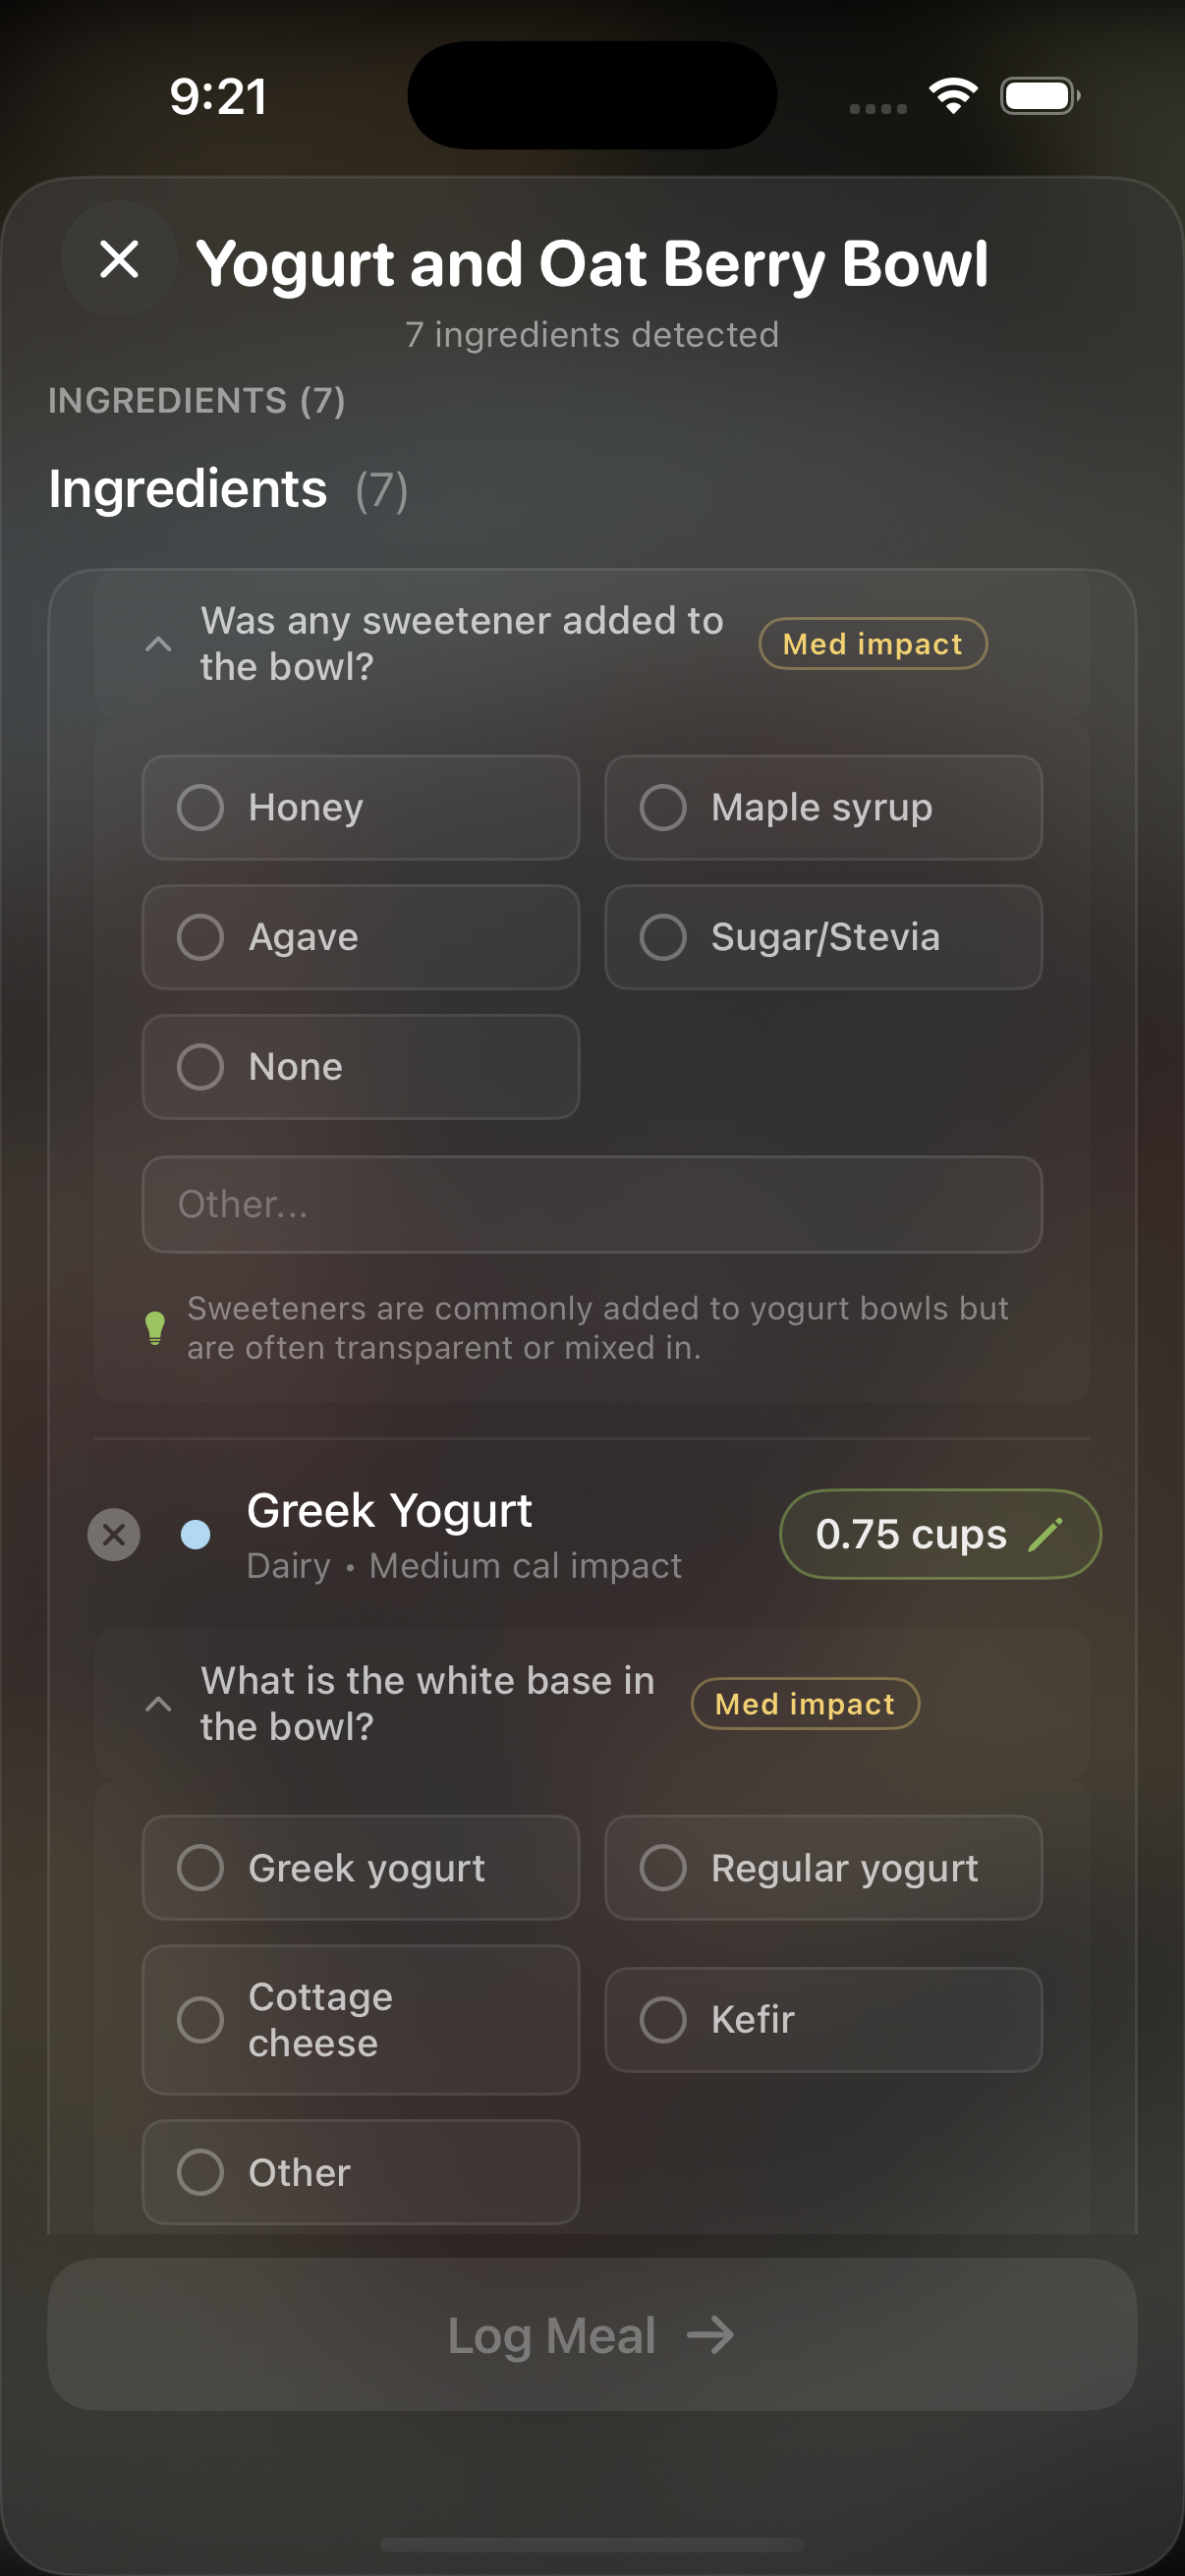The image size is (1185, 2576).
Task: Tap the Med impact badge on sweetener question
Action: [872, 644]
